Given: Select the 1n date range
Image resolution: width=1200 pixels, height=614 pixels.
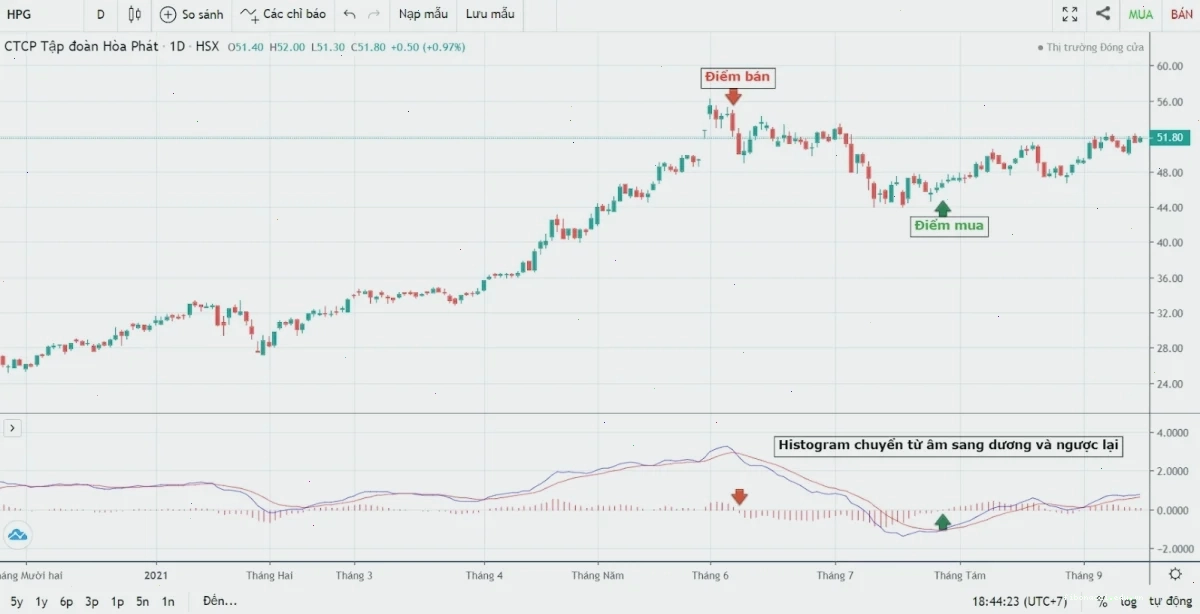Looking at the screenshot, I should click(168, 601).
